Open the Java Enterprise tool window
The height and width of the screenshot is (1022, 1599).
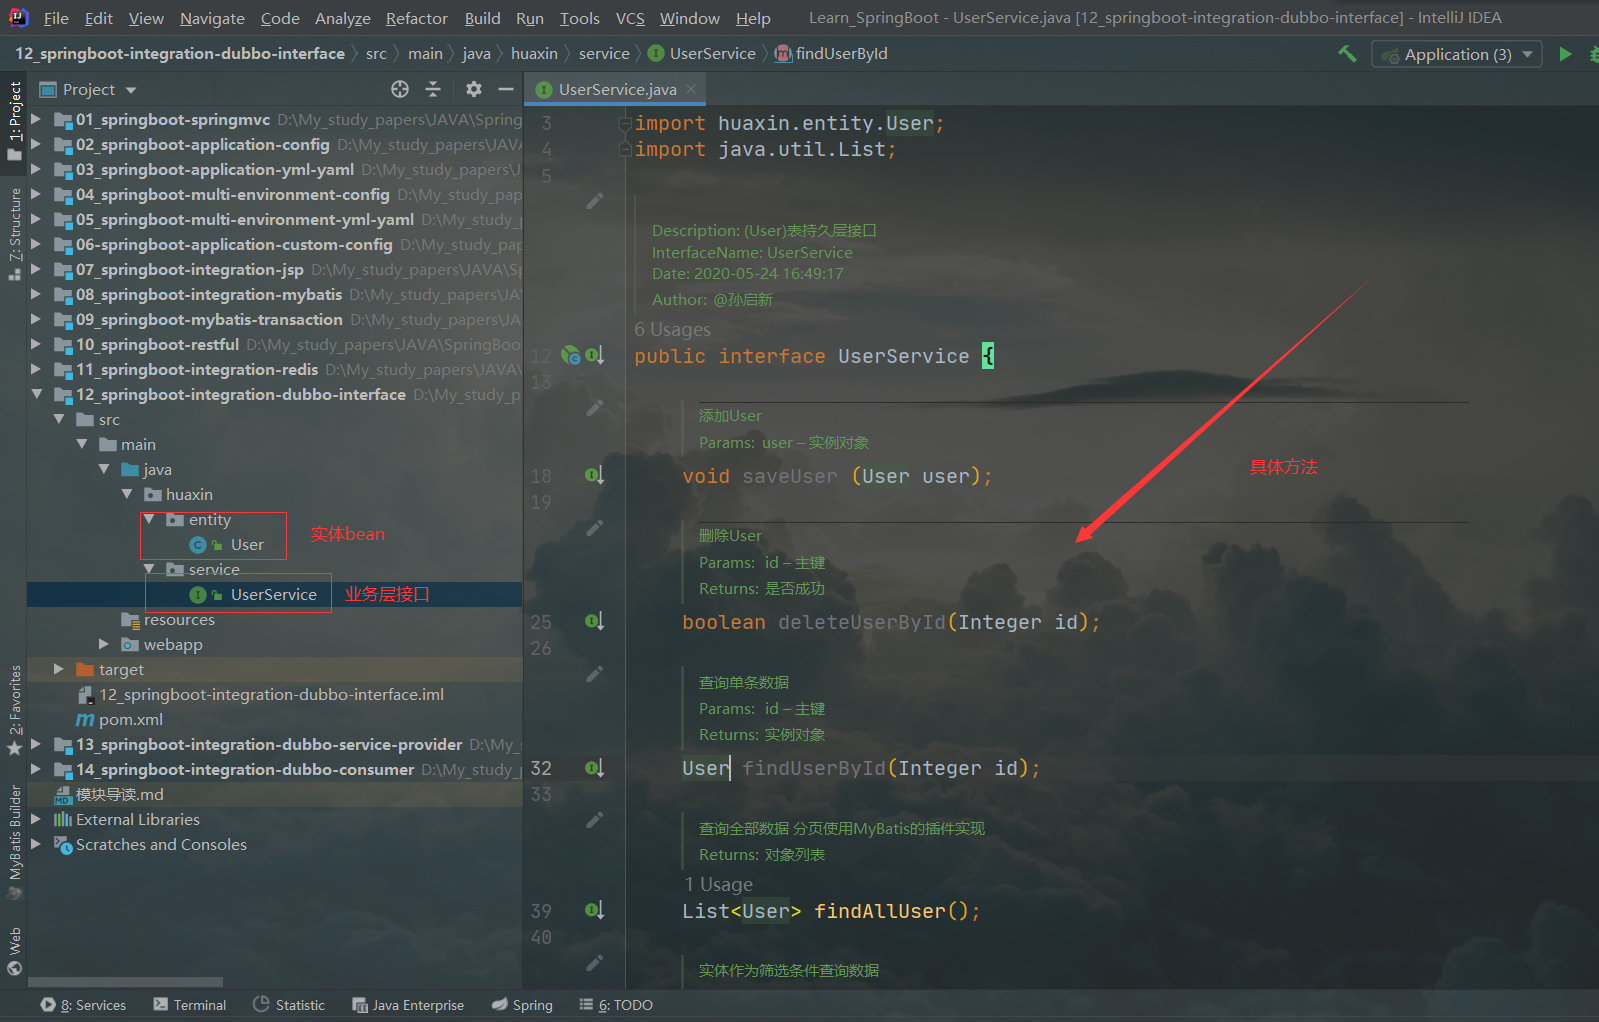coord(408,1005)
